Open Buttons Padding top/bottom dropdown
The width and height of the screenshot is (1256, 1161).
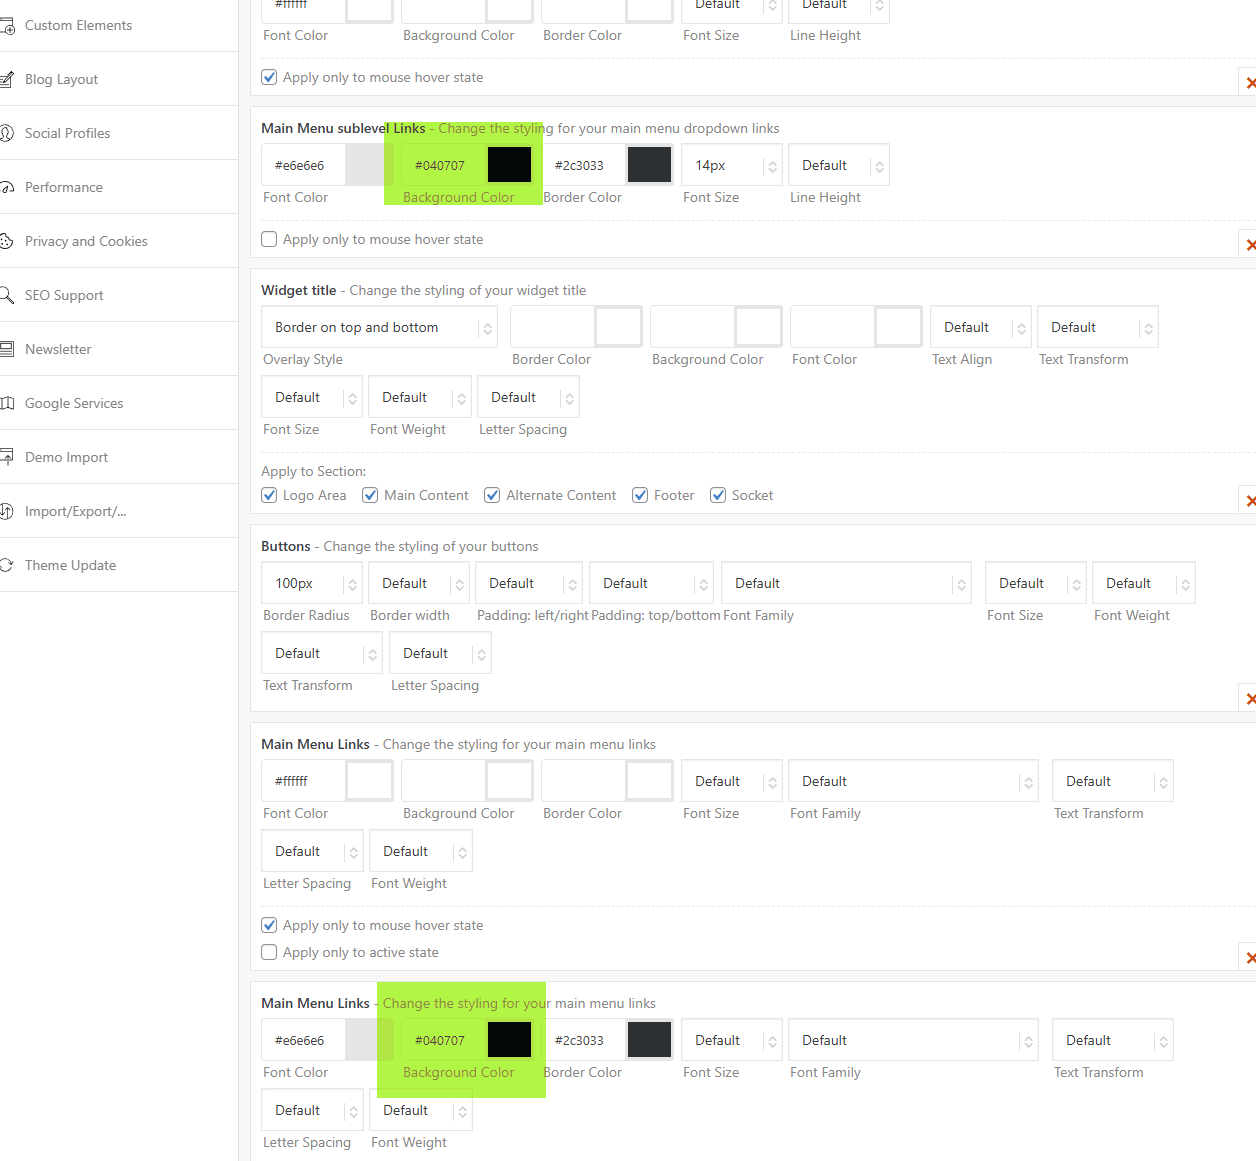click(652, 583)
